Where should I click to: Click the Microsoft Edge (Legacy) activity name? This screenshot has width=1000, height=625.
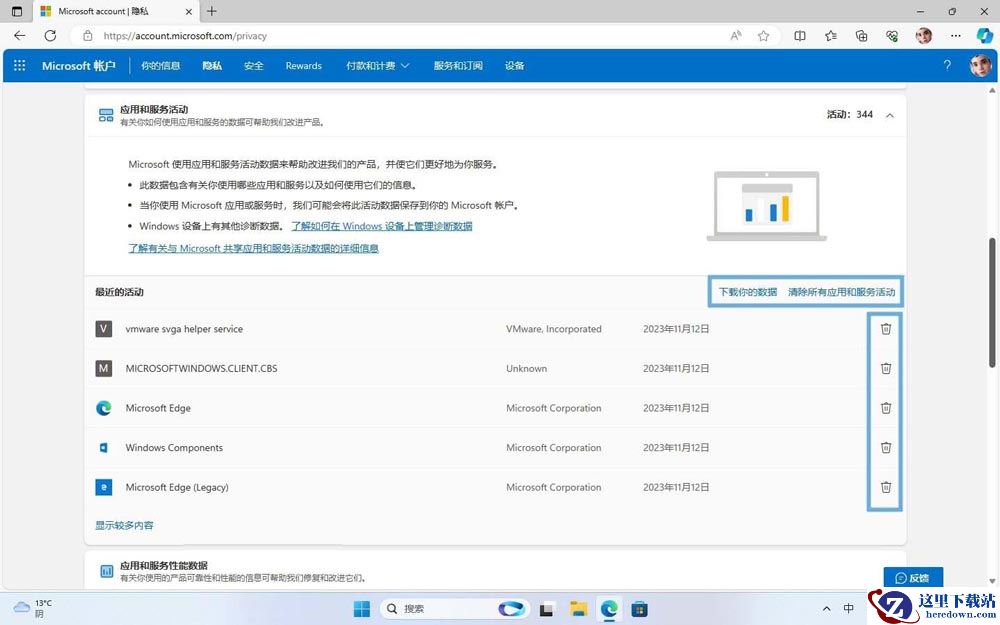177,487
